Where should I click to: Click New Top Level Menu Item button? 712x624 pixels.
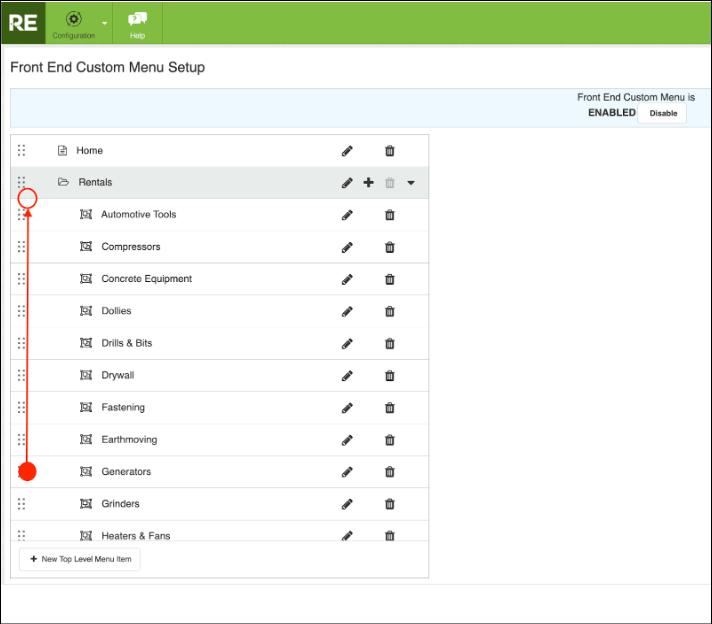[x=80, y=559]
